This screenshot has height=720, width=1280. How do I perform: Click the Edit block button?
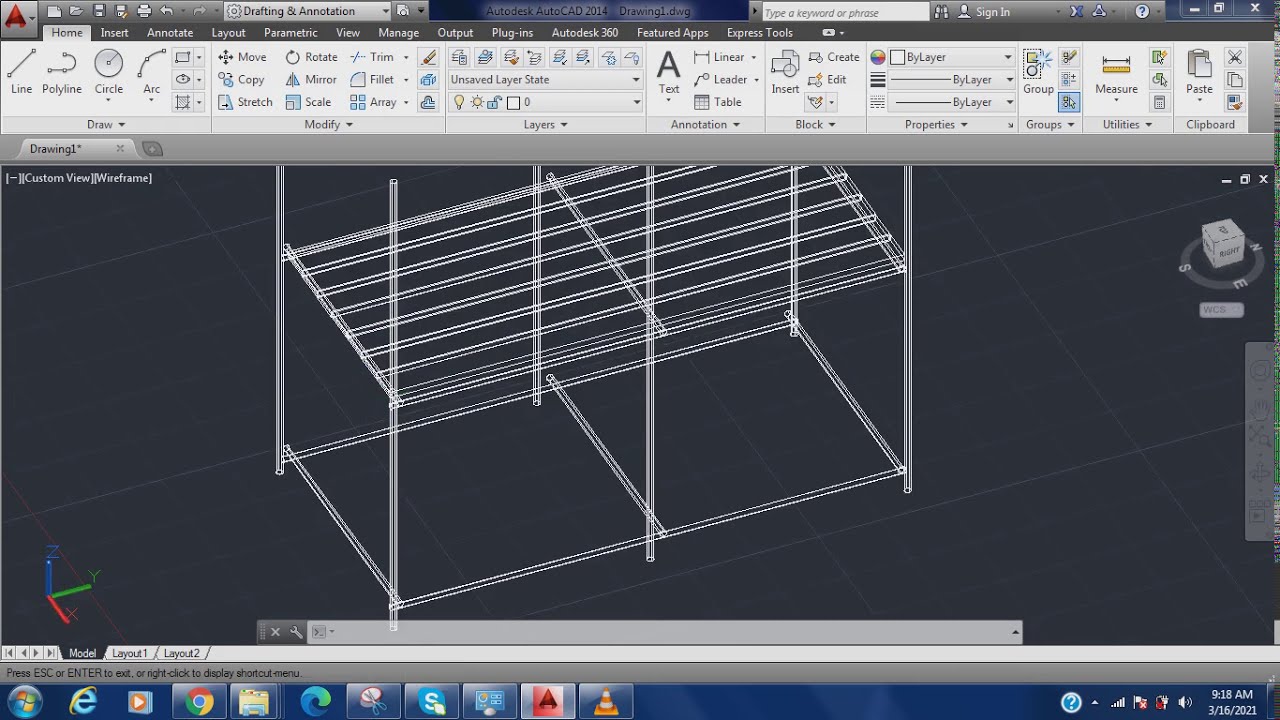[x=828, y=79]
